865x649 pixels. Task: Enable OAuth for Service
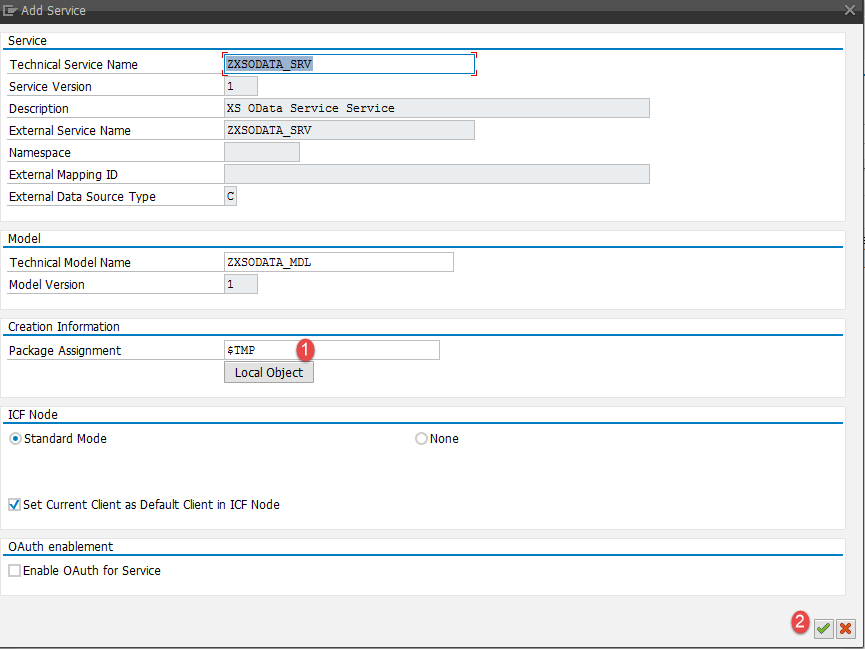(x=14, y=570)
